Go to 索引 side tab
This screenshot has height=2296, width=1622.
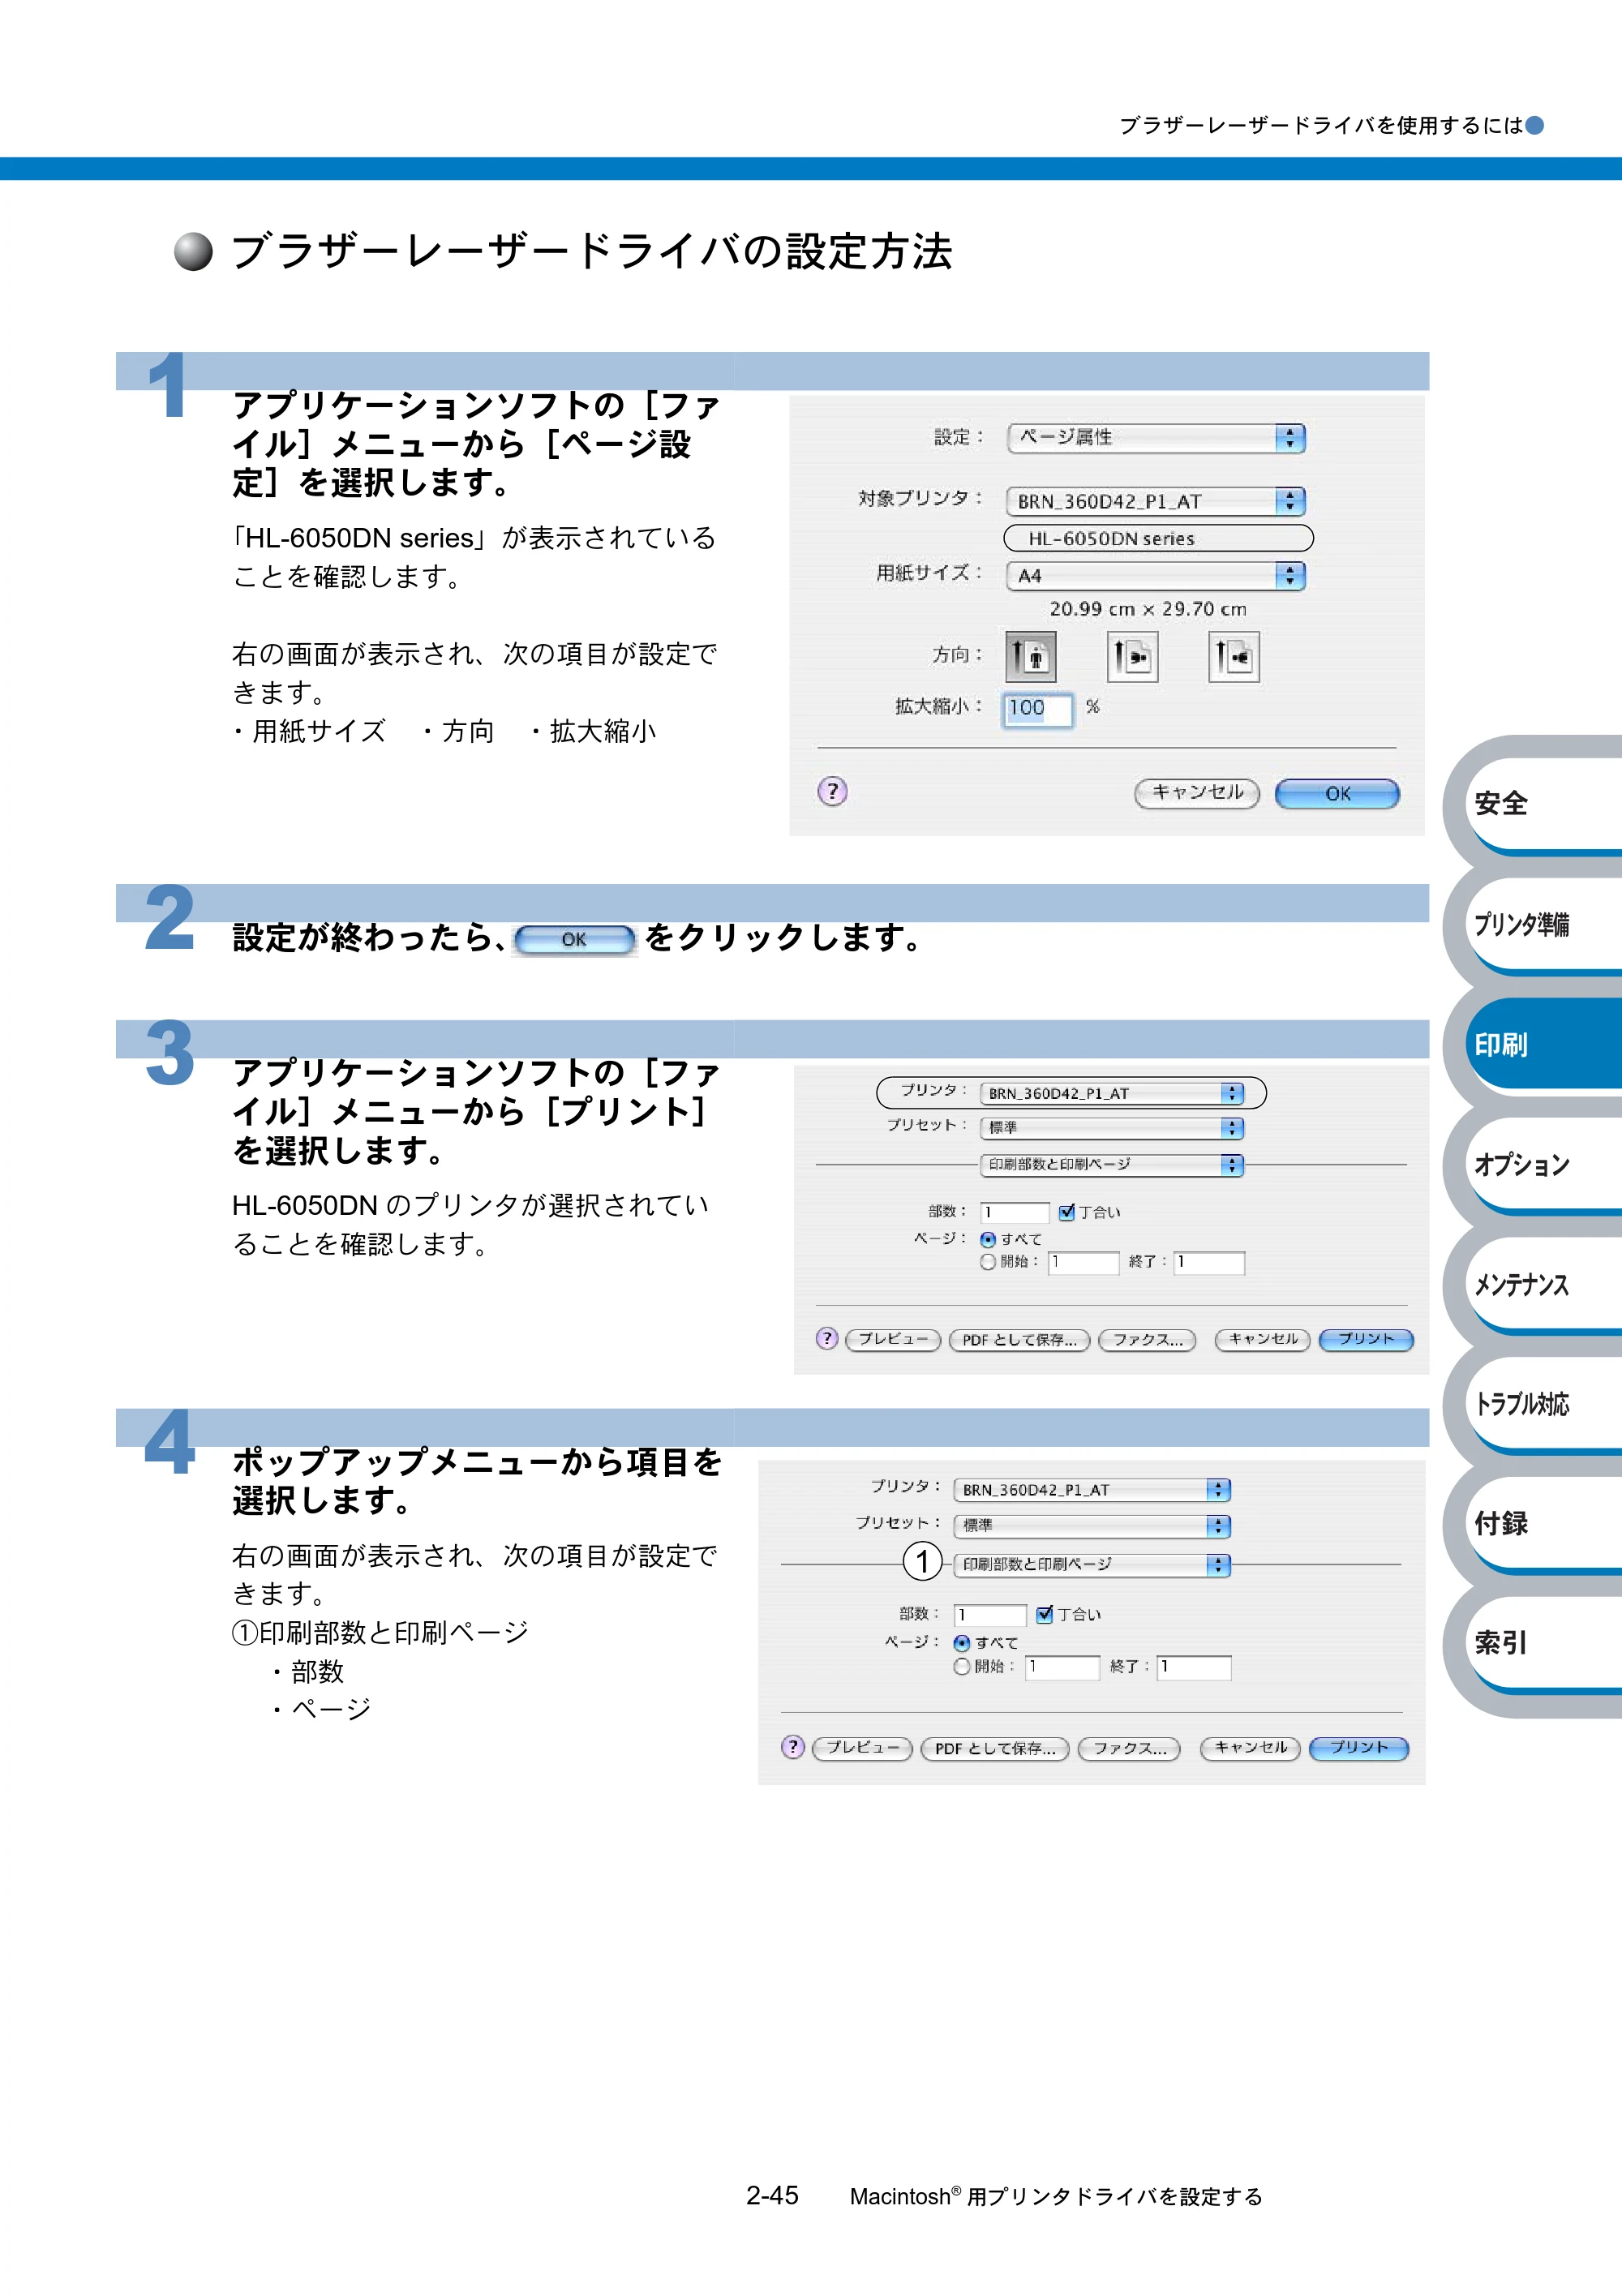(1545, 1643)
